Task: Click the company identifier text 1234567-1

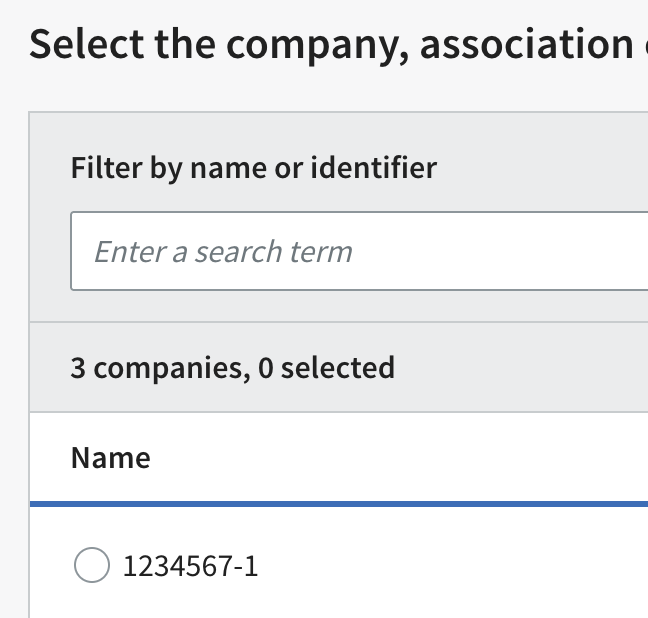Action: click(x=190, y=567)
